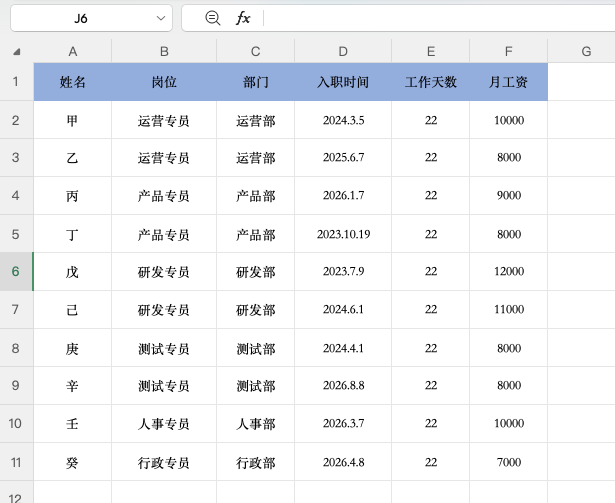Select row 4 header
This screenshot has width=615, height=503.
point(16,195)
